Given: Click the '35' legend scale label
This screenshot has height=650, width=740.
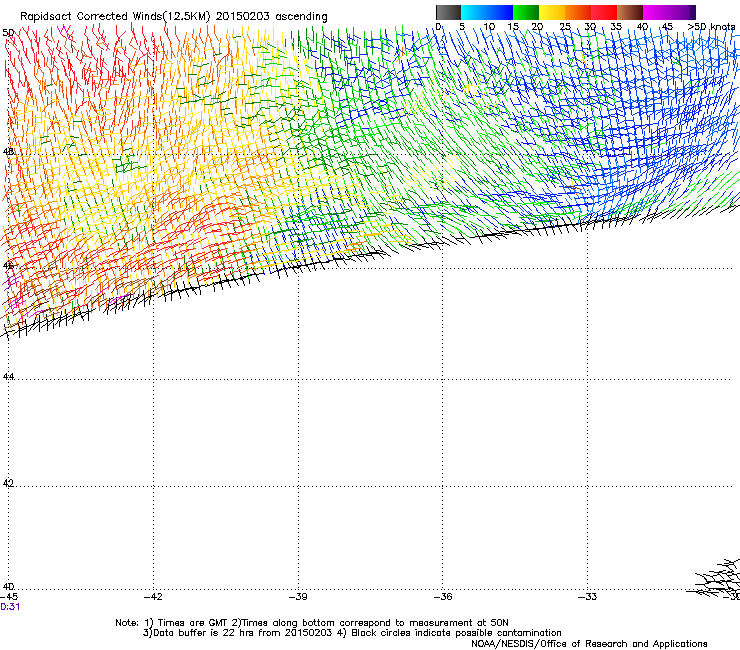Looking at the screenshot, I should (x=616, y=27).
